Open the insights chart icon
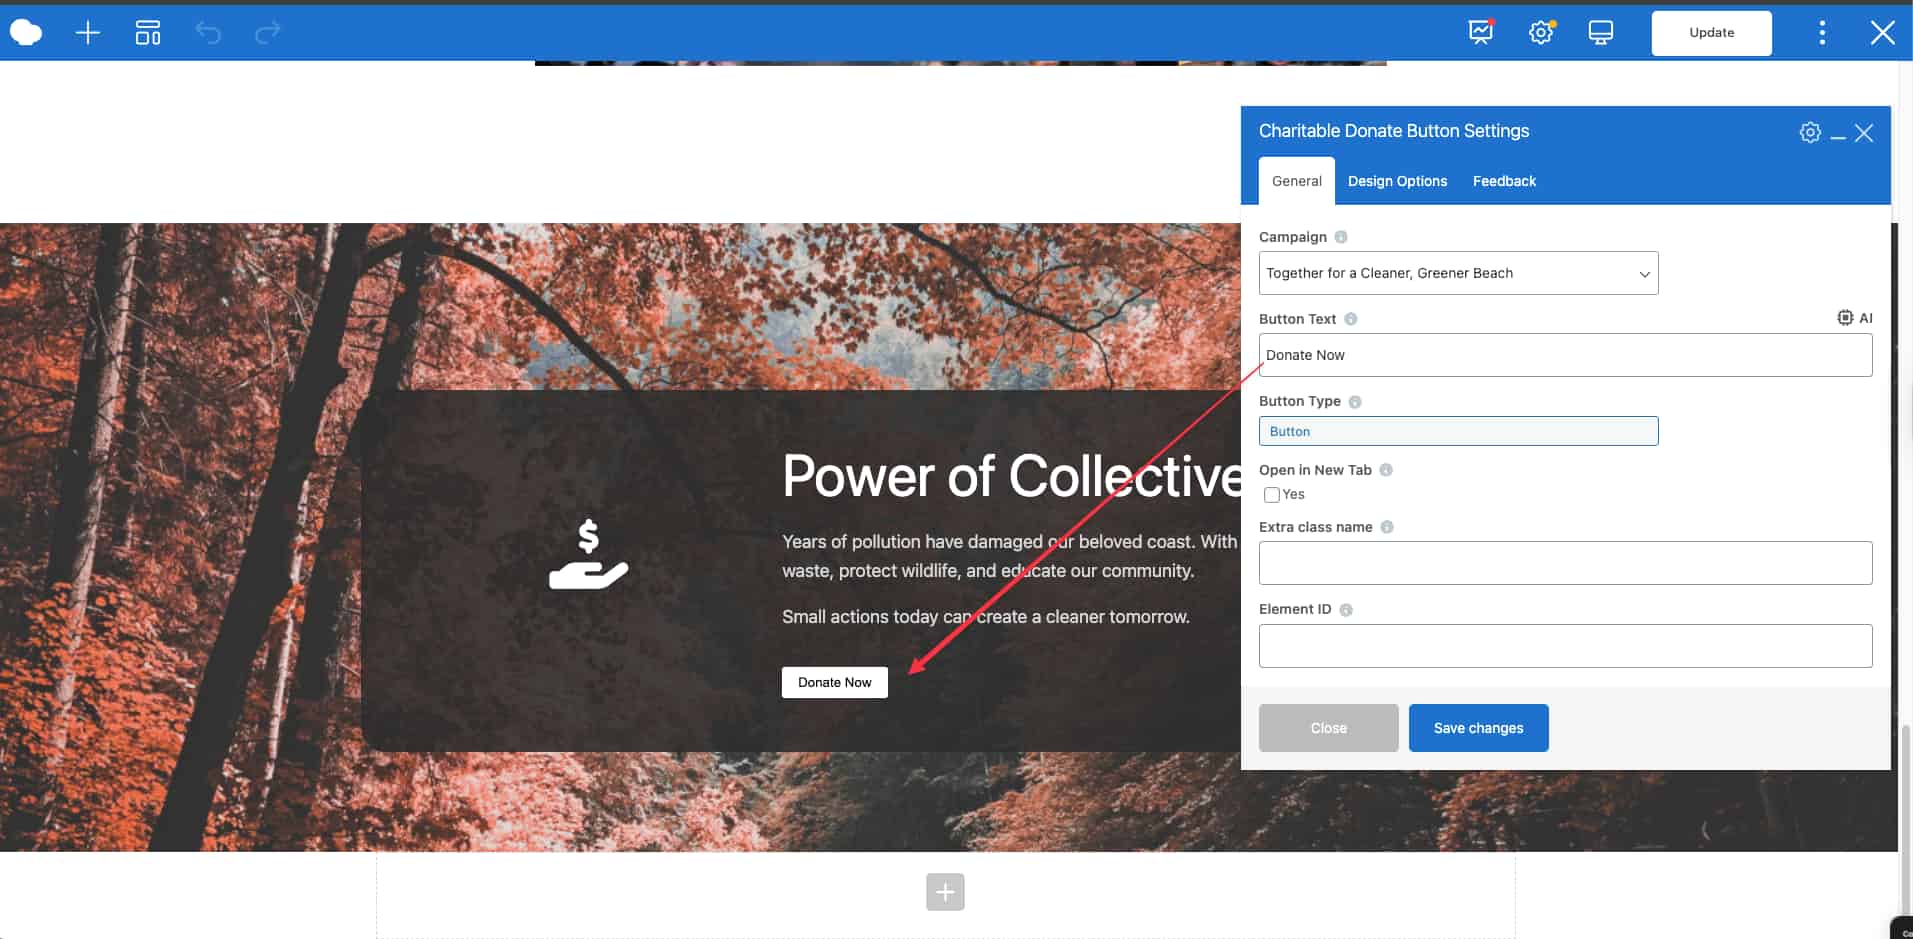Screen dimensions: 1913x939 click(x=1480, y=33)
